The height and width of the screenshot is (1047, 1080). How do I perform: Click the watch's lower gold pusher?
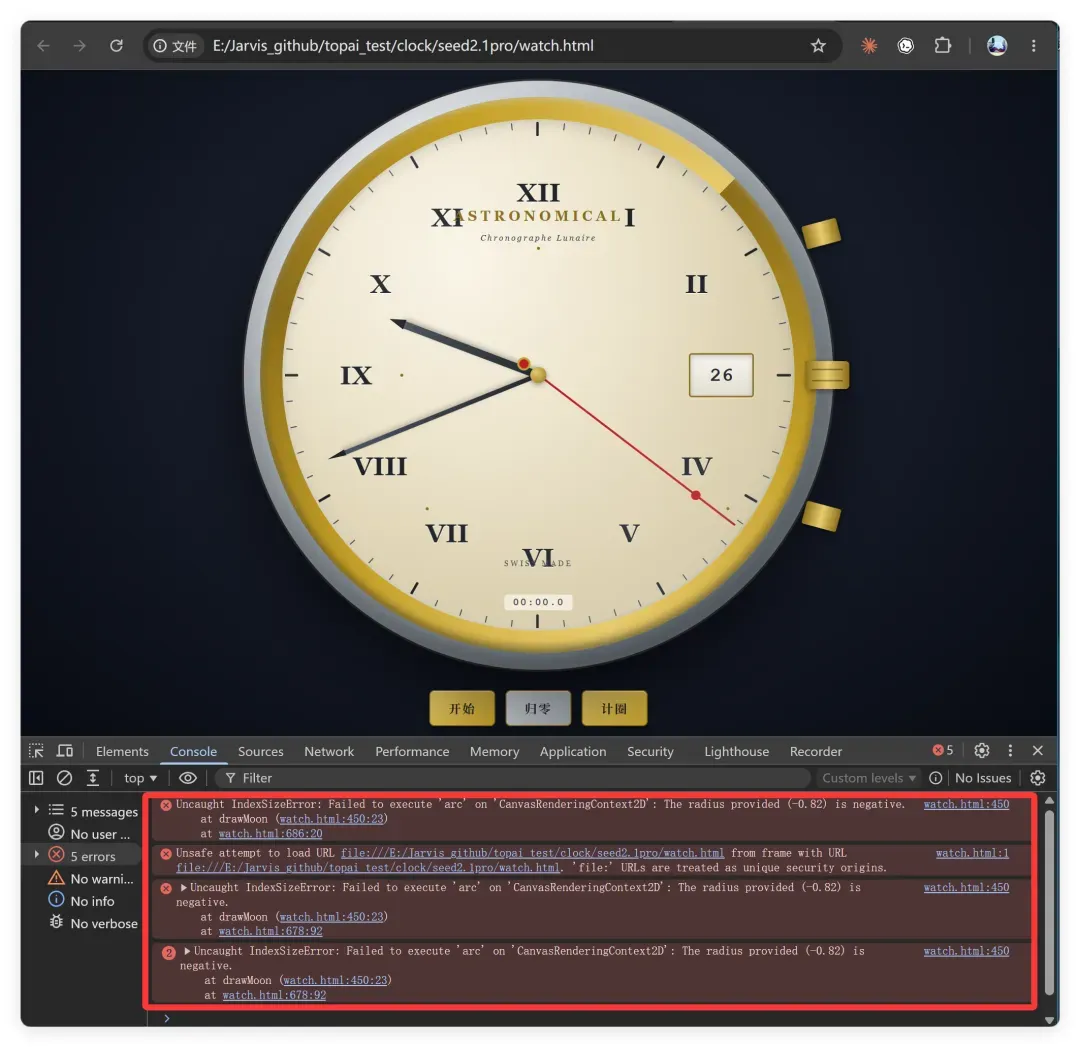coord(821,516)
